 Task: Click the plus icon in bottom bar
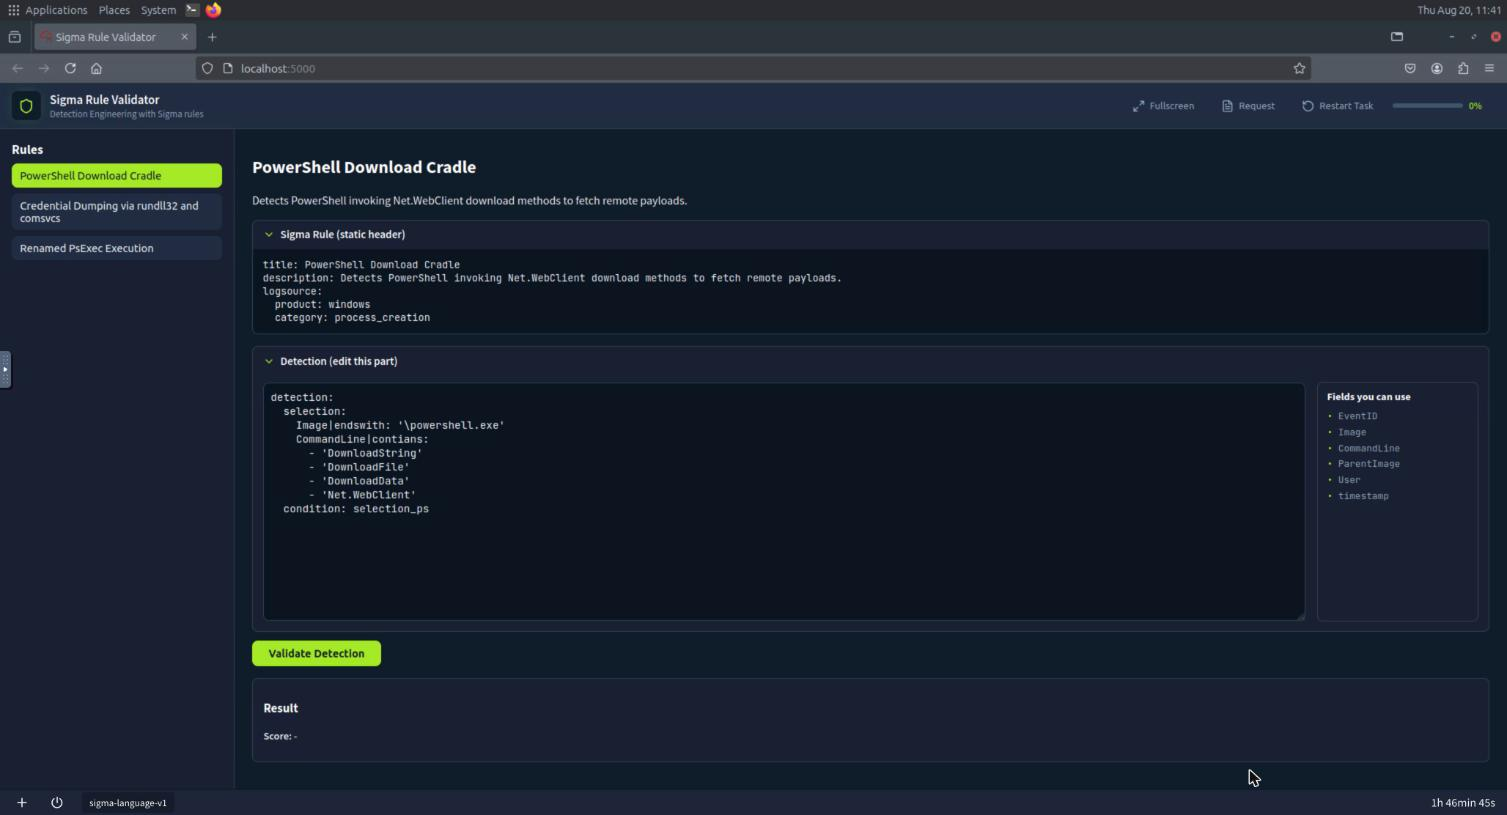[22, 802]
